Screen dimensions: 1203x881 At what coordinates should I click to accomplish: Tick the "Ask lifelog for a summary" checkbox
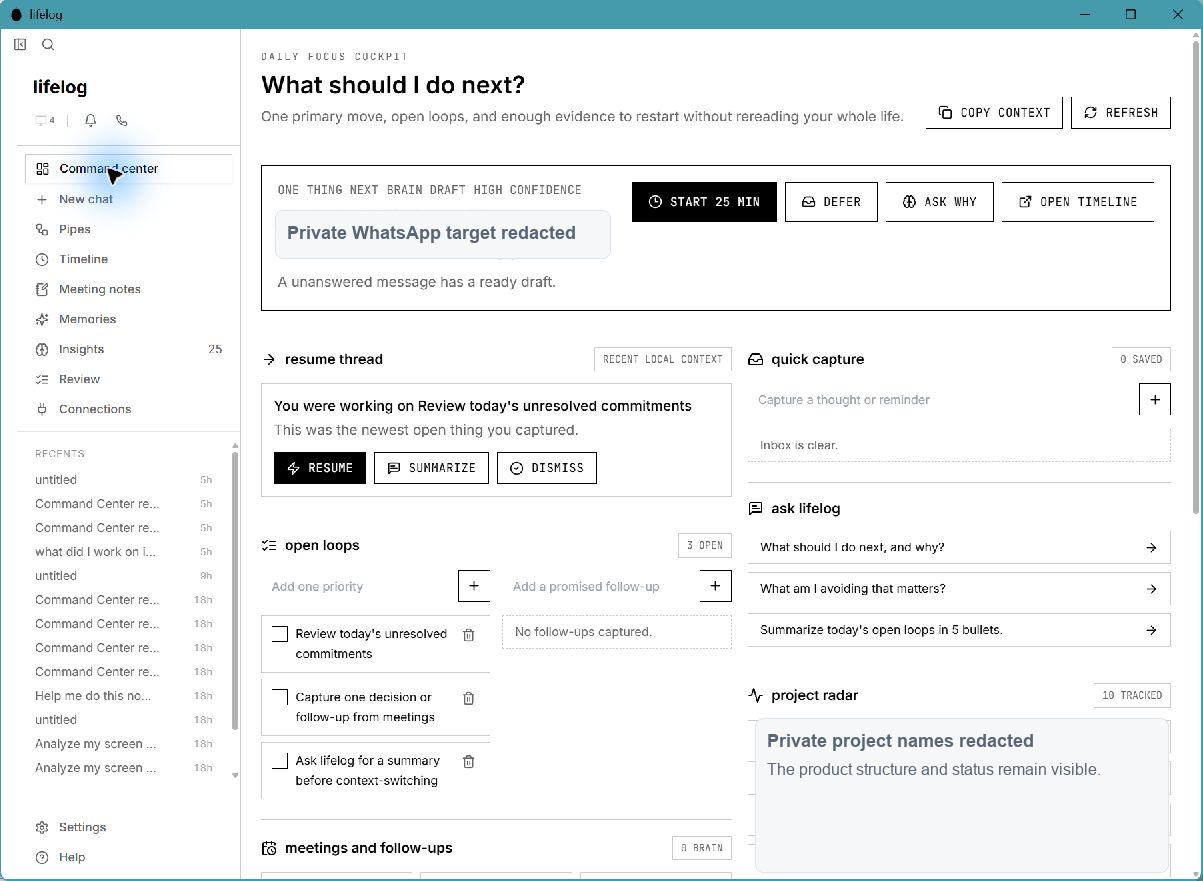[280, 761]
